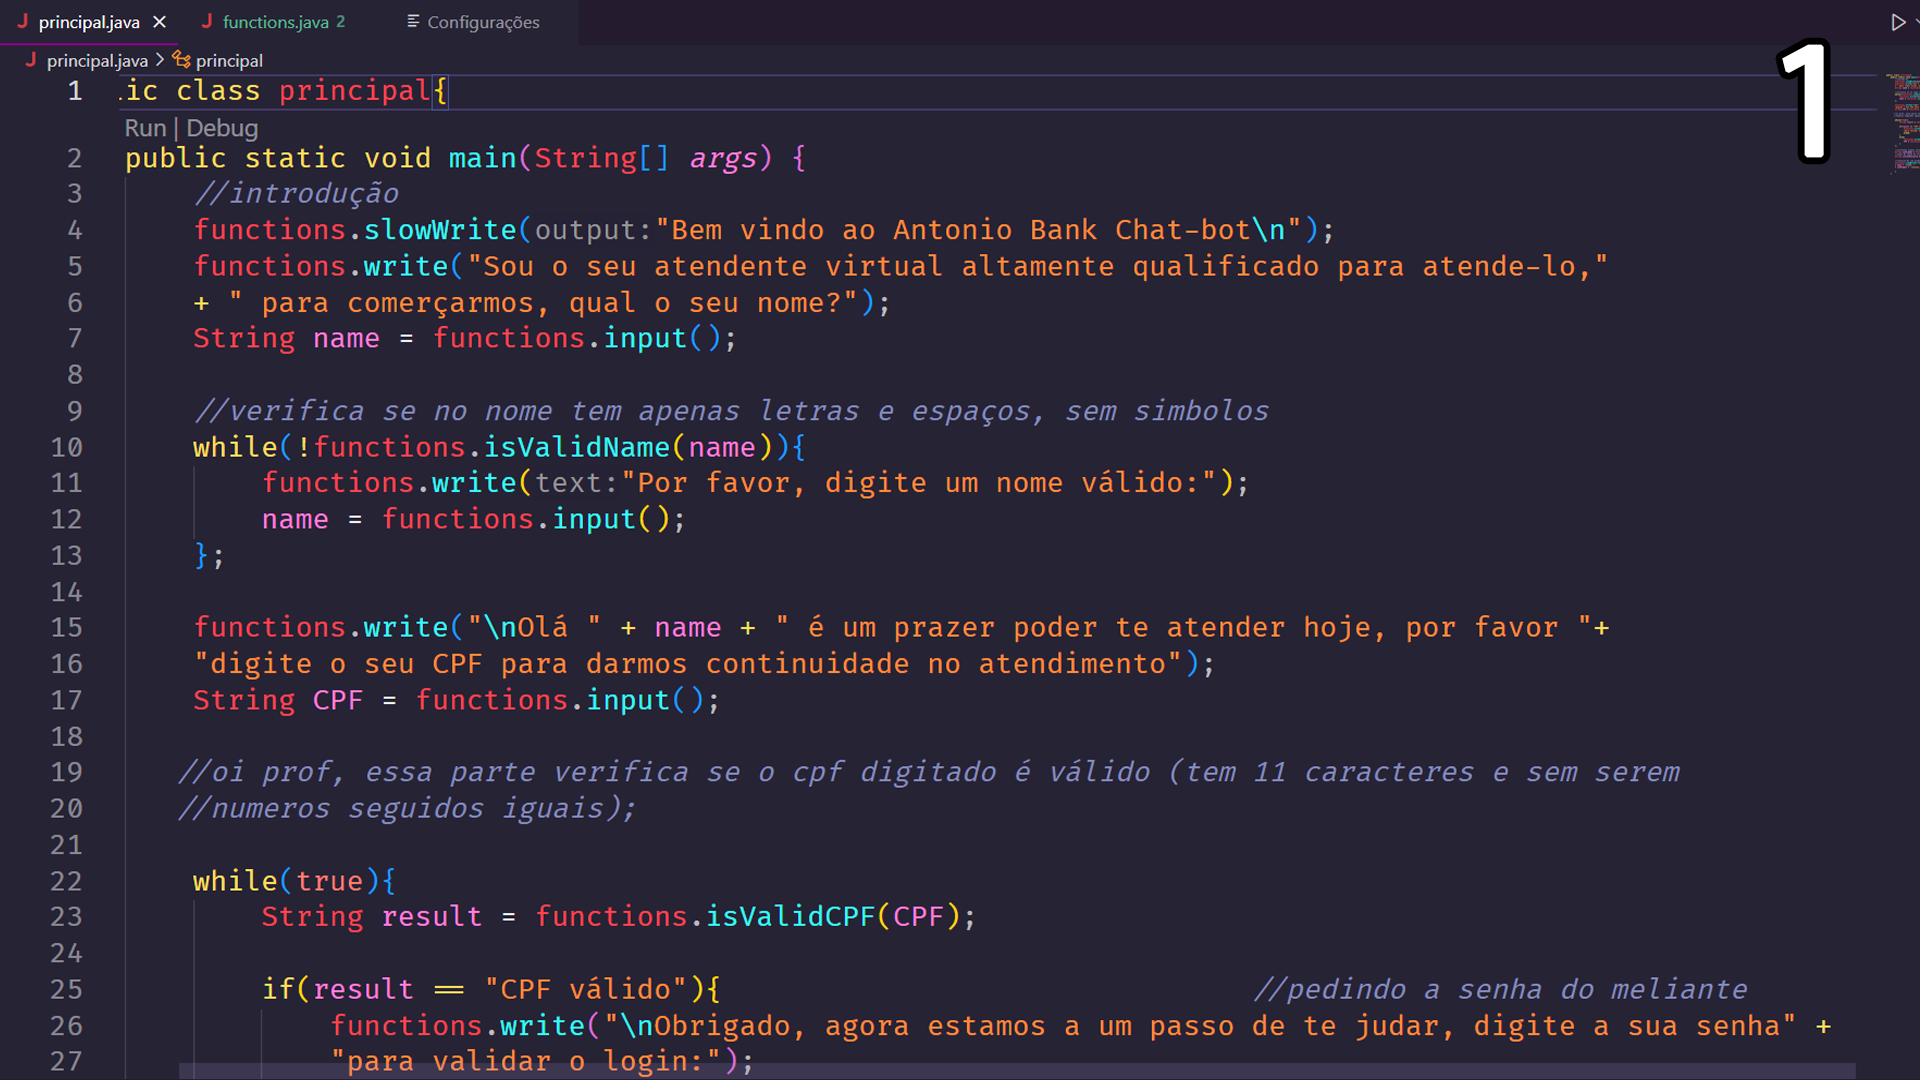Viewport: 1920px width, 1080px height.
Task: Click line number 22 in the gutter
Action: pyautogui.click(x=67, y=881)
